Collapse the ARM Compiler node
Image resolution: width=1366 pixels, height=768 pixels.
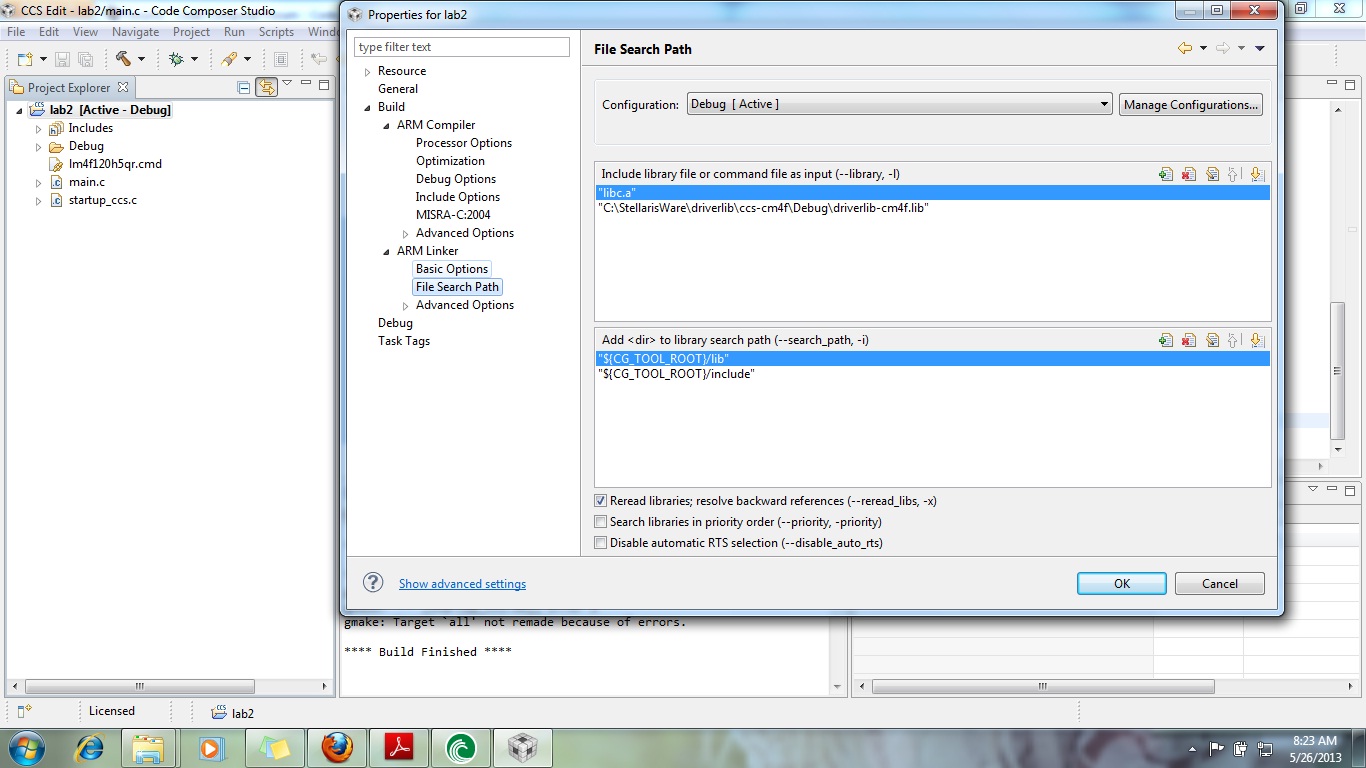tap(387, 126)
